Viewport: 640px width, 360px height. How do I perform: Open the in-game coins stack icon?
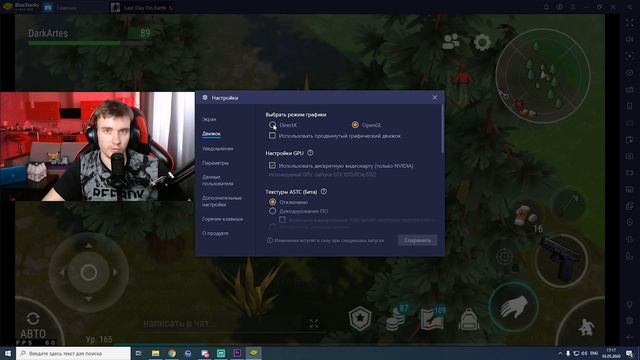click(x=396, y=318)
